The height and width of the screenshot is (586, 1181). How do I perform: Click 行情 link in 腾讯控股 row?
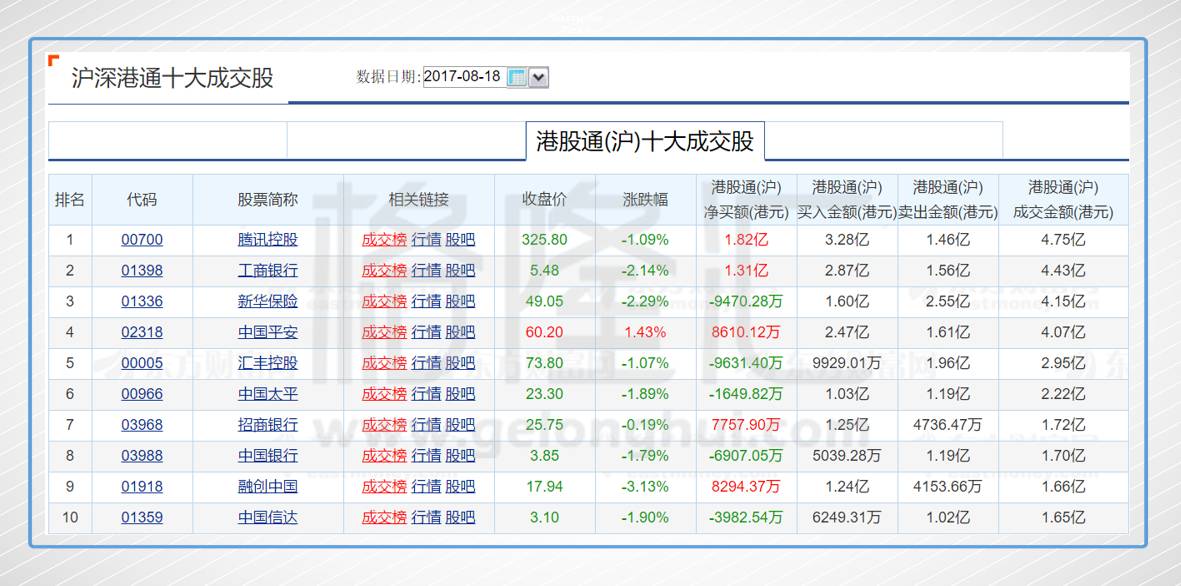[426, 240]
